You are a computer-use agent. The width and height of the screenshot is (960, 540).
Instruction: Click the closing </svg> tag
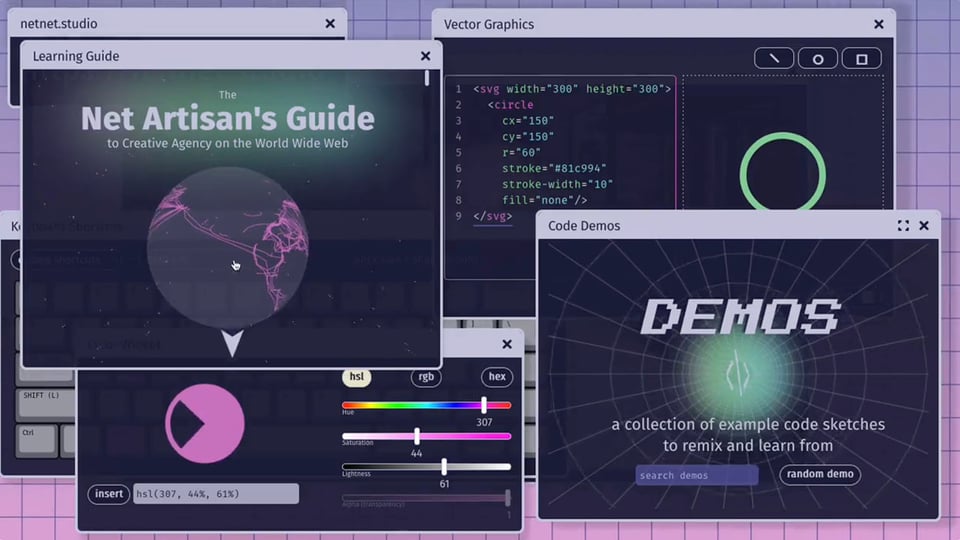(492, 216)
